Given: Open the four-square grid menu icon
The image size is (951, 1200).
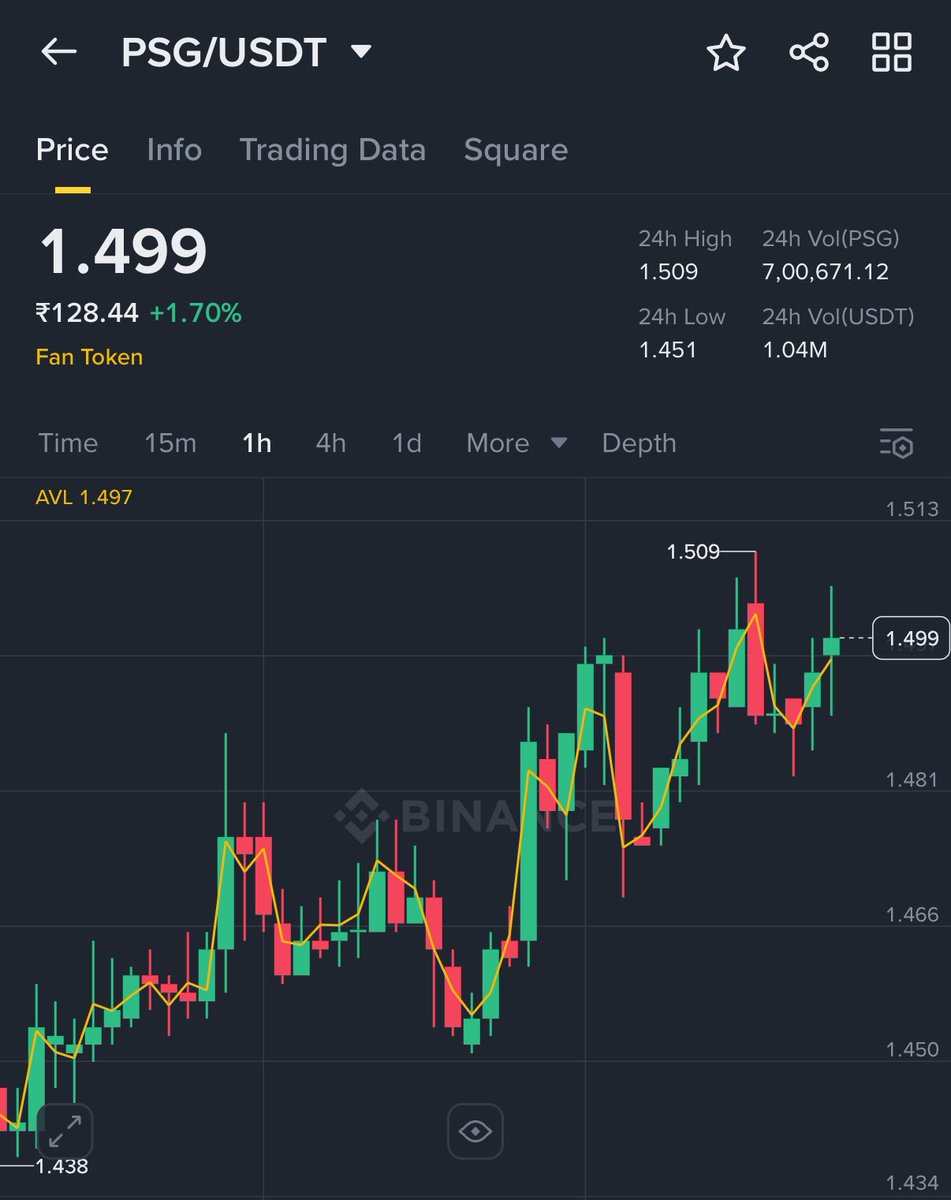Looking at the screenshot, I should tap(891, 52).
